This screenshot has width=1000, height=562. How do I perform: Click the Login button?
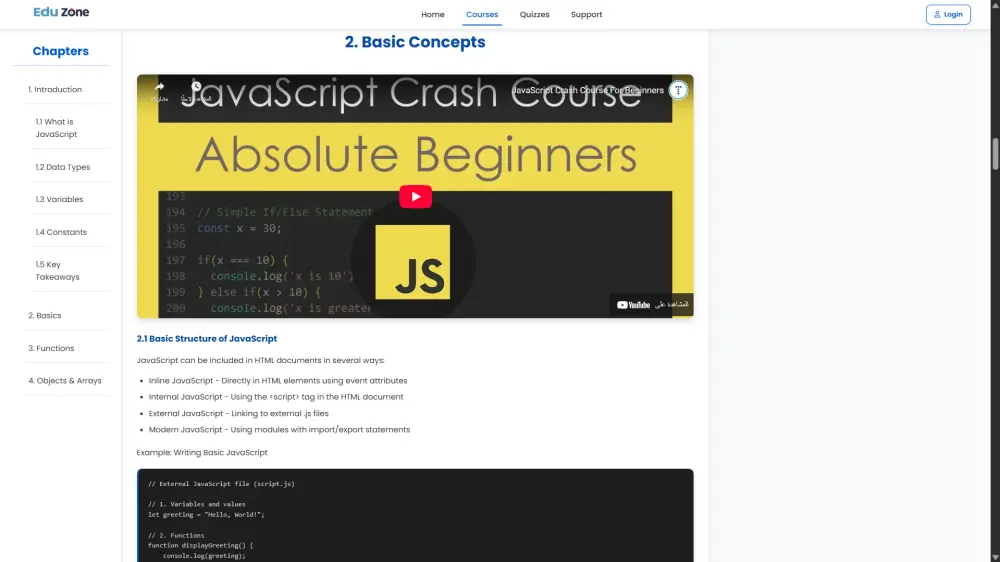948,15
